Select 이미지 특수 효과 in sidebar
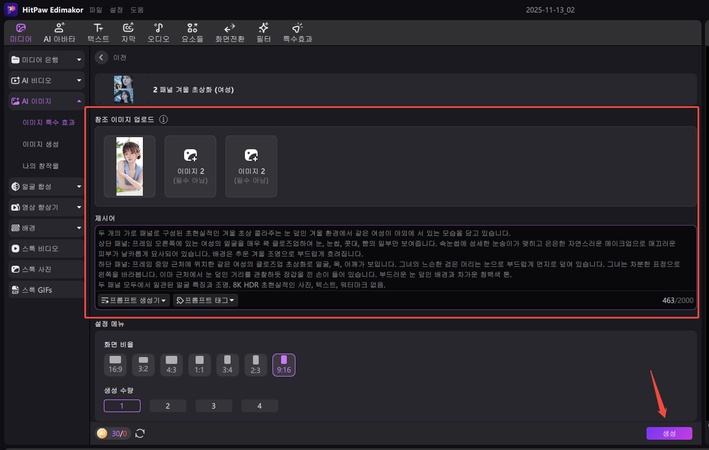 coord(48,123)
